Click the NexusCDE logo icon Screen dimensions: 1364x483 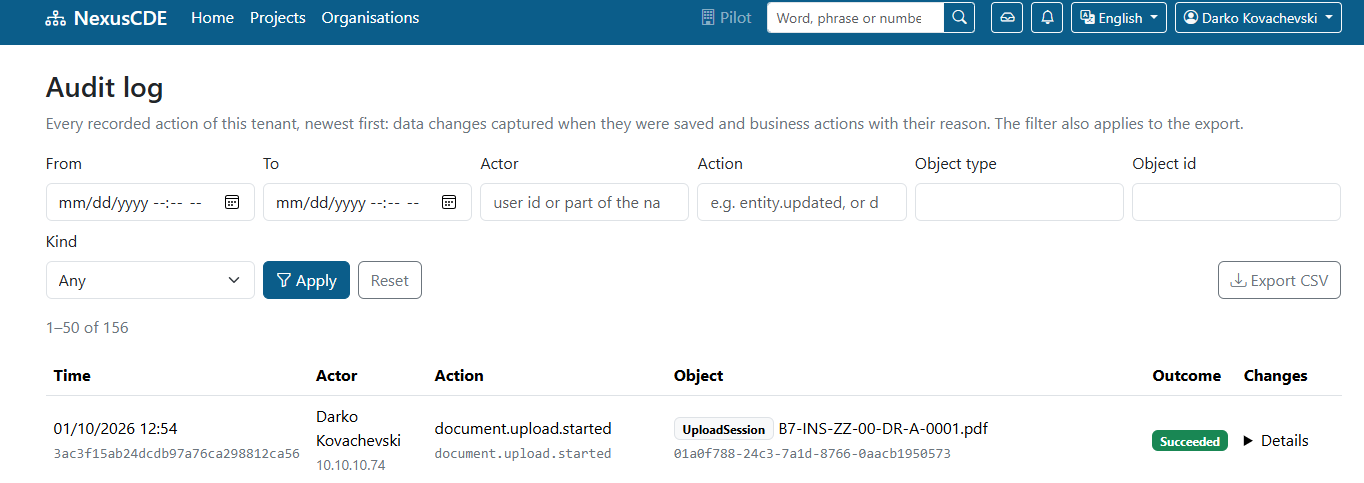point(56,18)
